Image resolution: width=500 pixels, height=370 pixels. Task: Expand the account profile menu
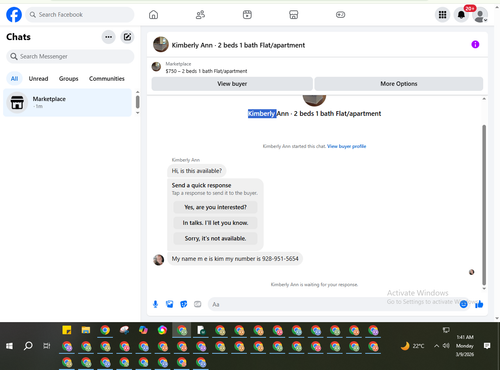pyautogui.click(x=480, y=15)
